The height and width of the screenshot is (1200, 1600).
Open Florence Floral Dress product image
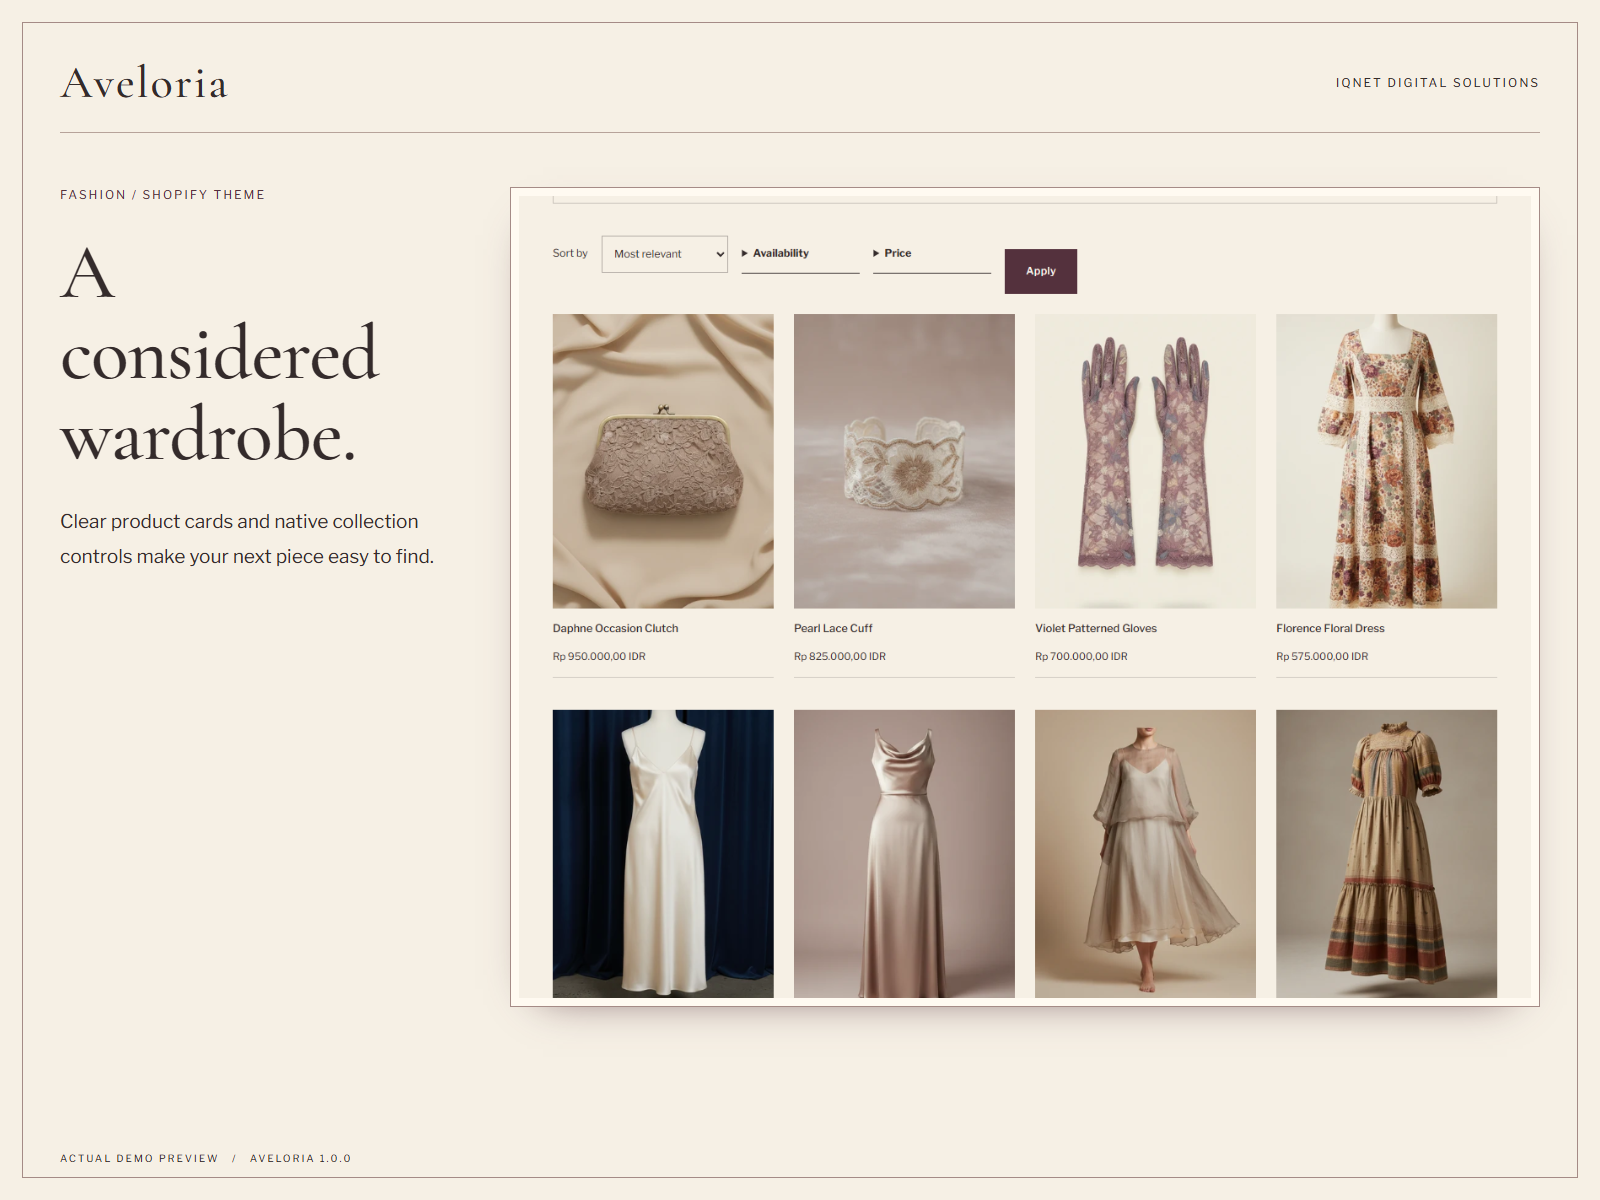1386,461
